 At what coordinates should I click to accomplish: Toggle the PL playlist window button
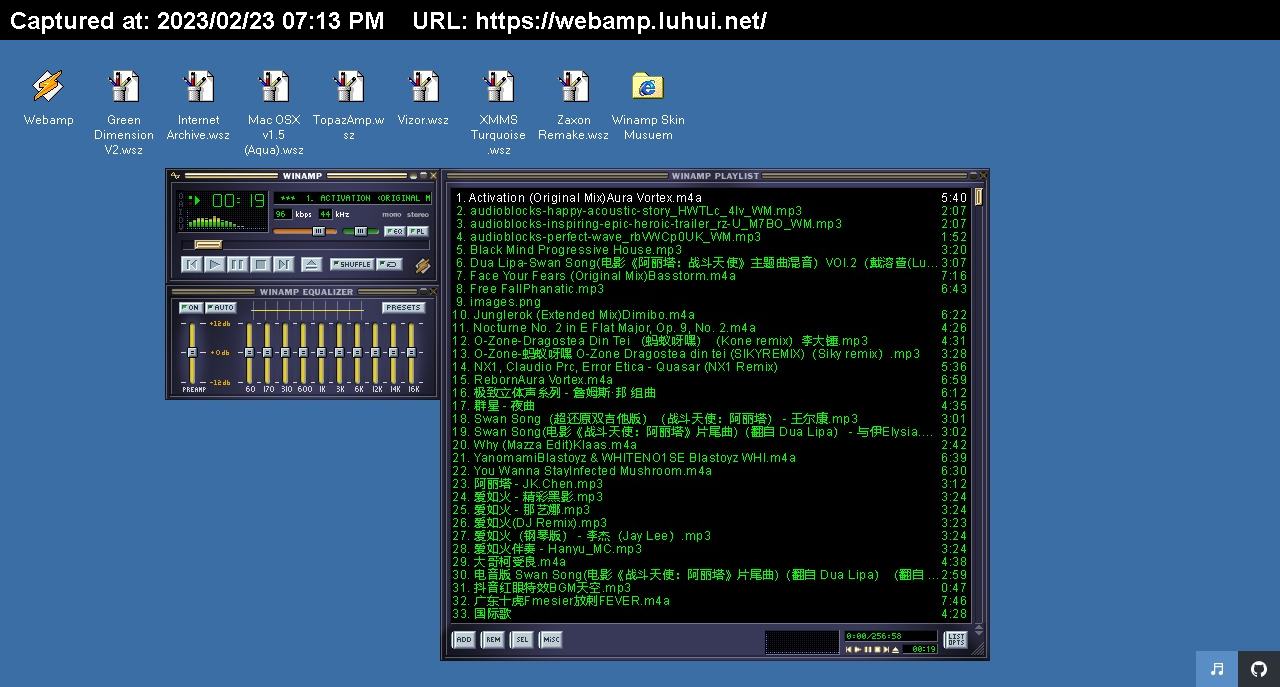pos(417,231)
